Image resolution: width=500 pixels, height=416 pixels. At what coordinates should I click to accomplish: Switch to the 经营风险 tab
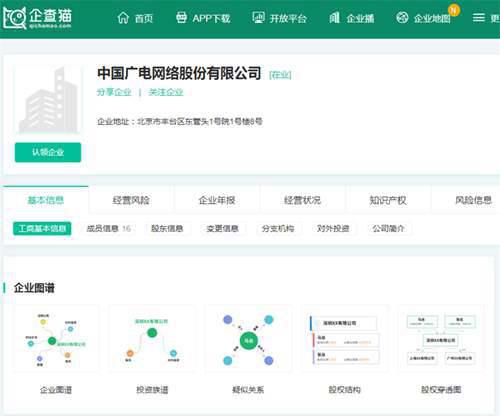pos(131,200)
